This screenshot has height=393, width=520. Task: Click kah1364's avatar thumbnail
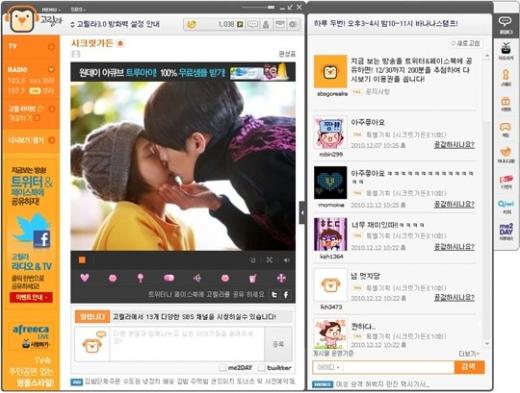coord(330,234)
